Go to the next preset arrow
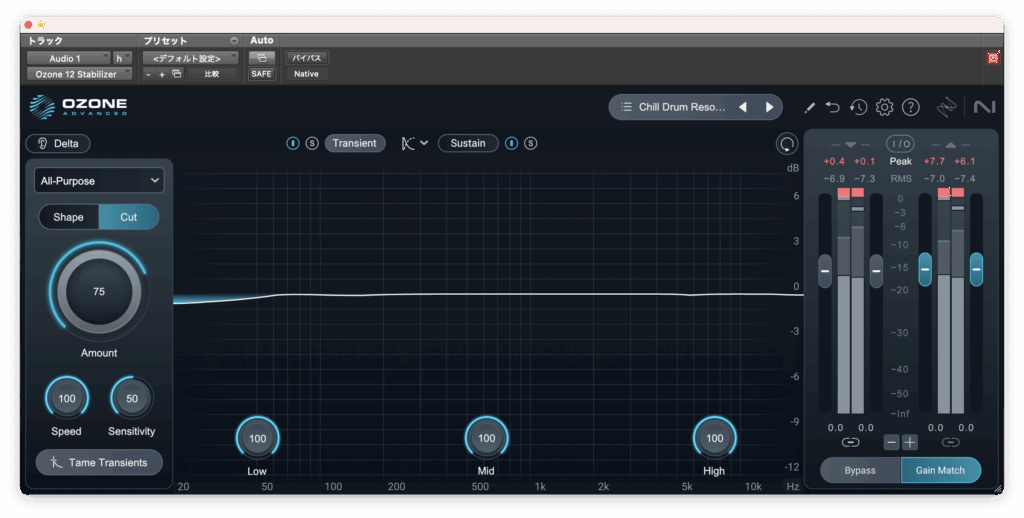 coord(769,107)
